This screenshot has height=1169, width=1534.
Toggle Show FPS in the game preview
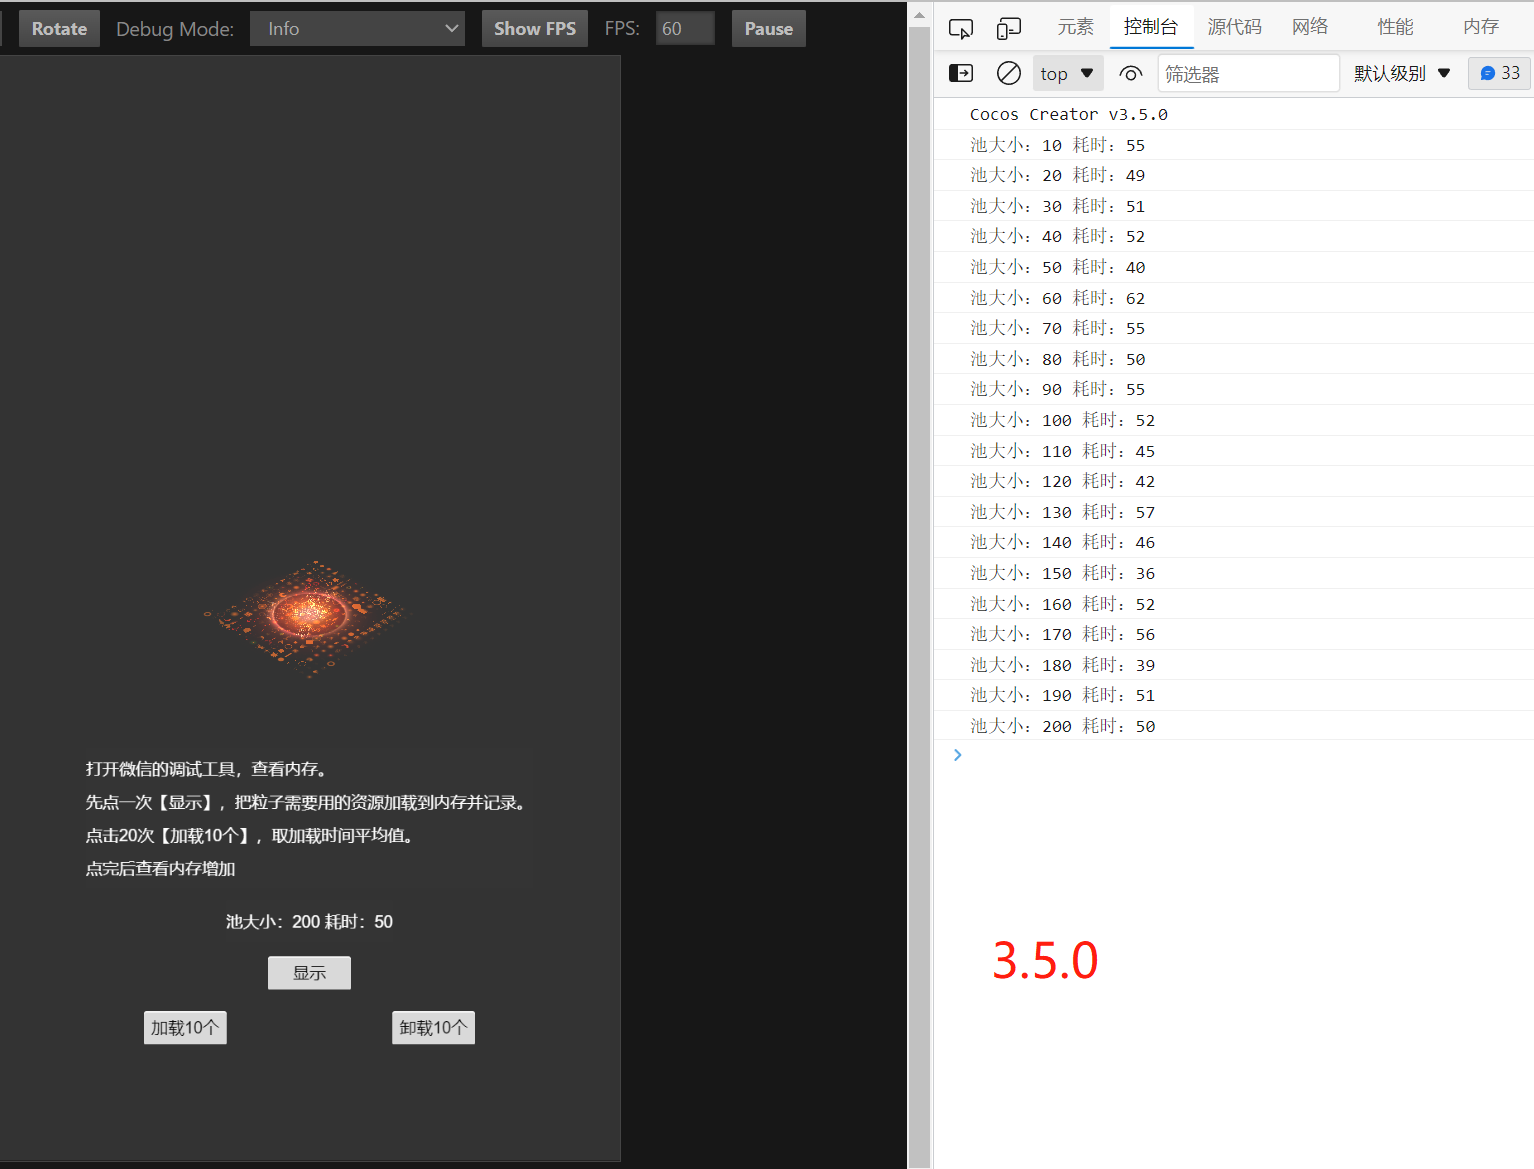534,28
